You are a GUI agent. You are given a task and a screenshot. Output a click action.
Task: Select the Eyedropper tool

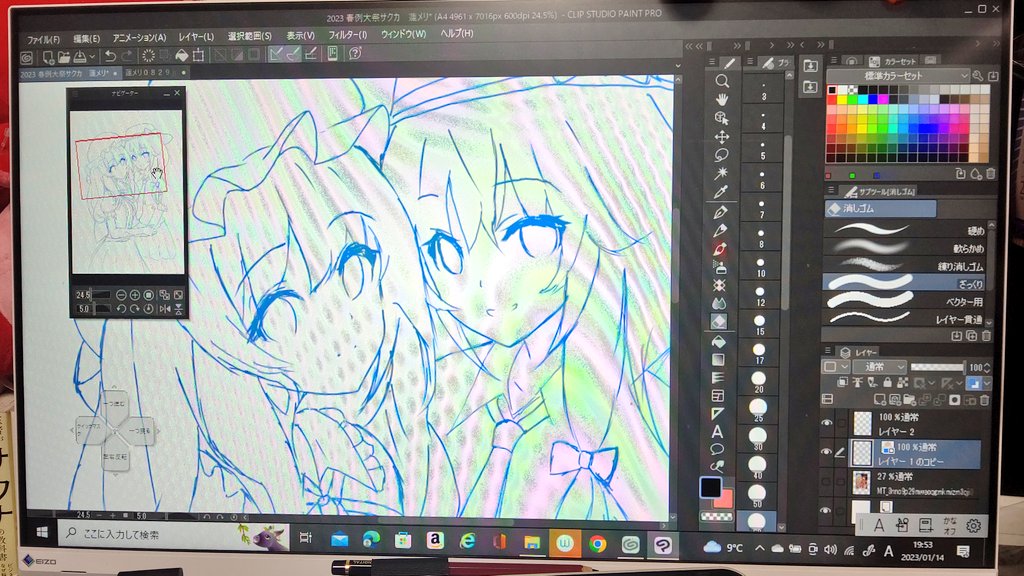pyautogui.click(x=721, y=192)
